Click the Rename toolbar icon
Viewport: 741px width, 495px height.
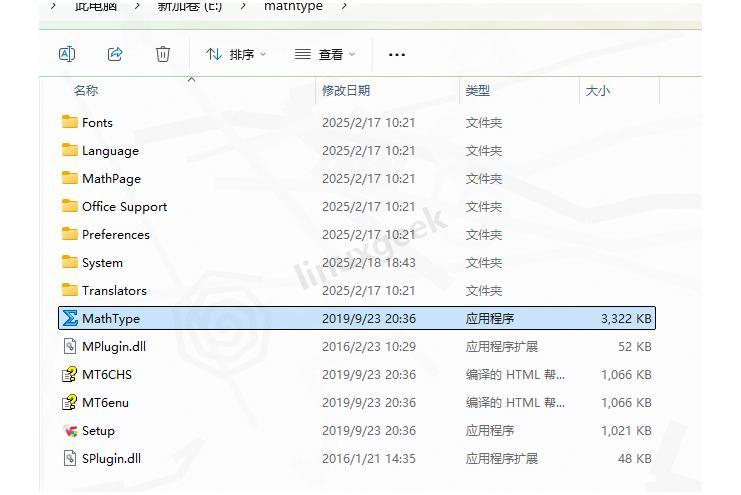coord(67,54)
